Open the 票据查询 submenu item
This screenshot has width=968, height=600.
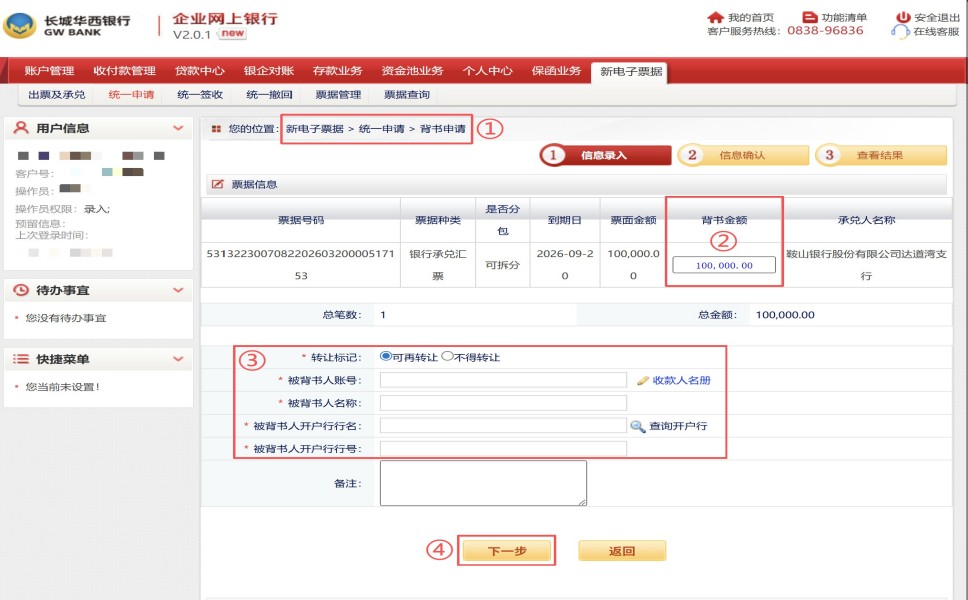click(x=408, y=95)
